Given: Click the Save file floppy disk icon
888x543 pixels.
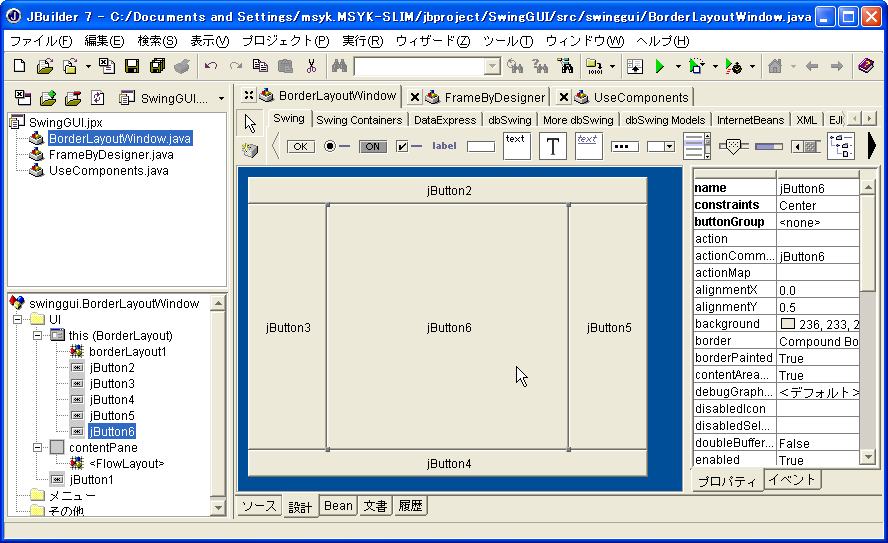Looking at the screenshot, I should pyautogui.click(x=131, y=67).
